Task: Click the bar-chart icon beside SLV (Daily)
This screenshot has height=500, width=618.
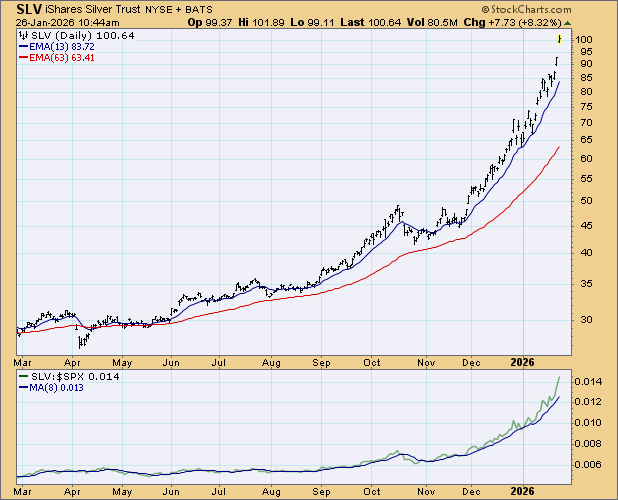Action: point(24,35)
